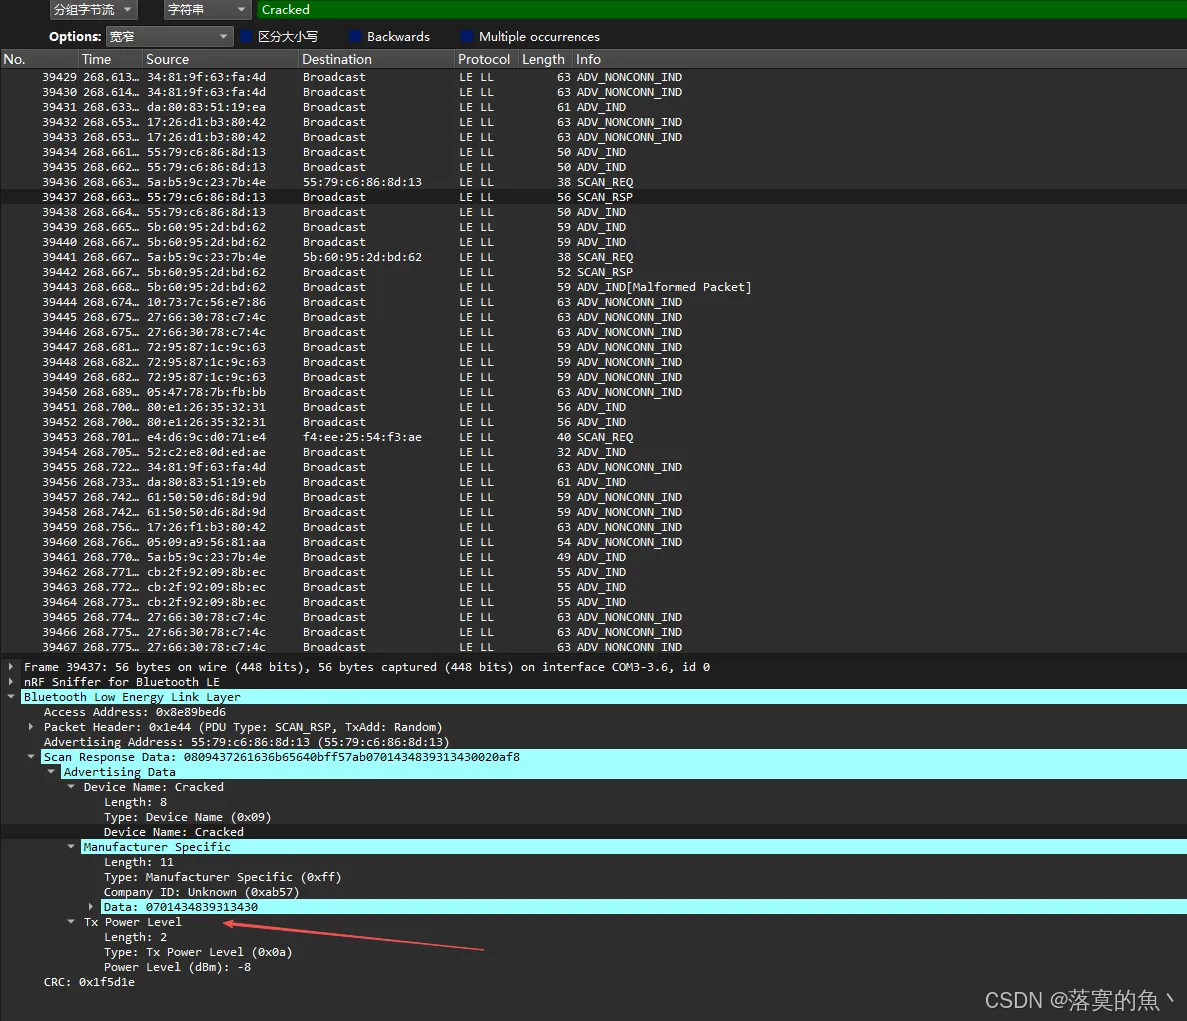Collapse the Manufacturer Specific node
The image size is (1187, 1021).
click(71, 847)
